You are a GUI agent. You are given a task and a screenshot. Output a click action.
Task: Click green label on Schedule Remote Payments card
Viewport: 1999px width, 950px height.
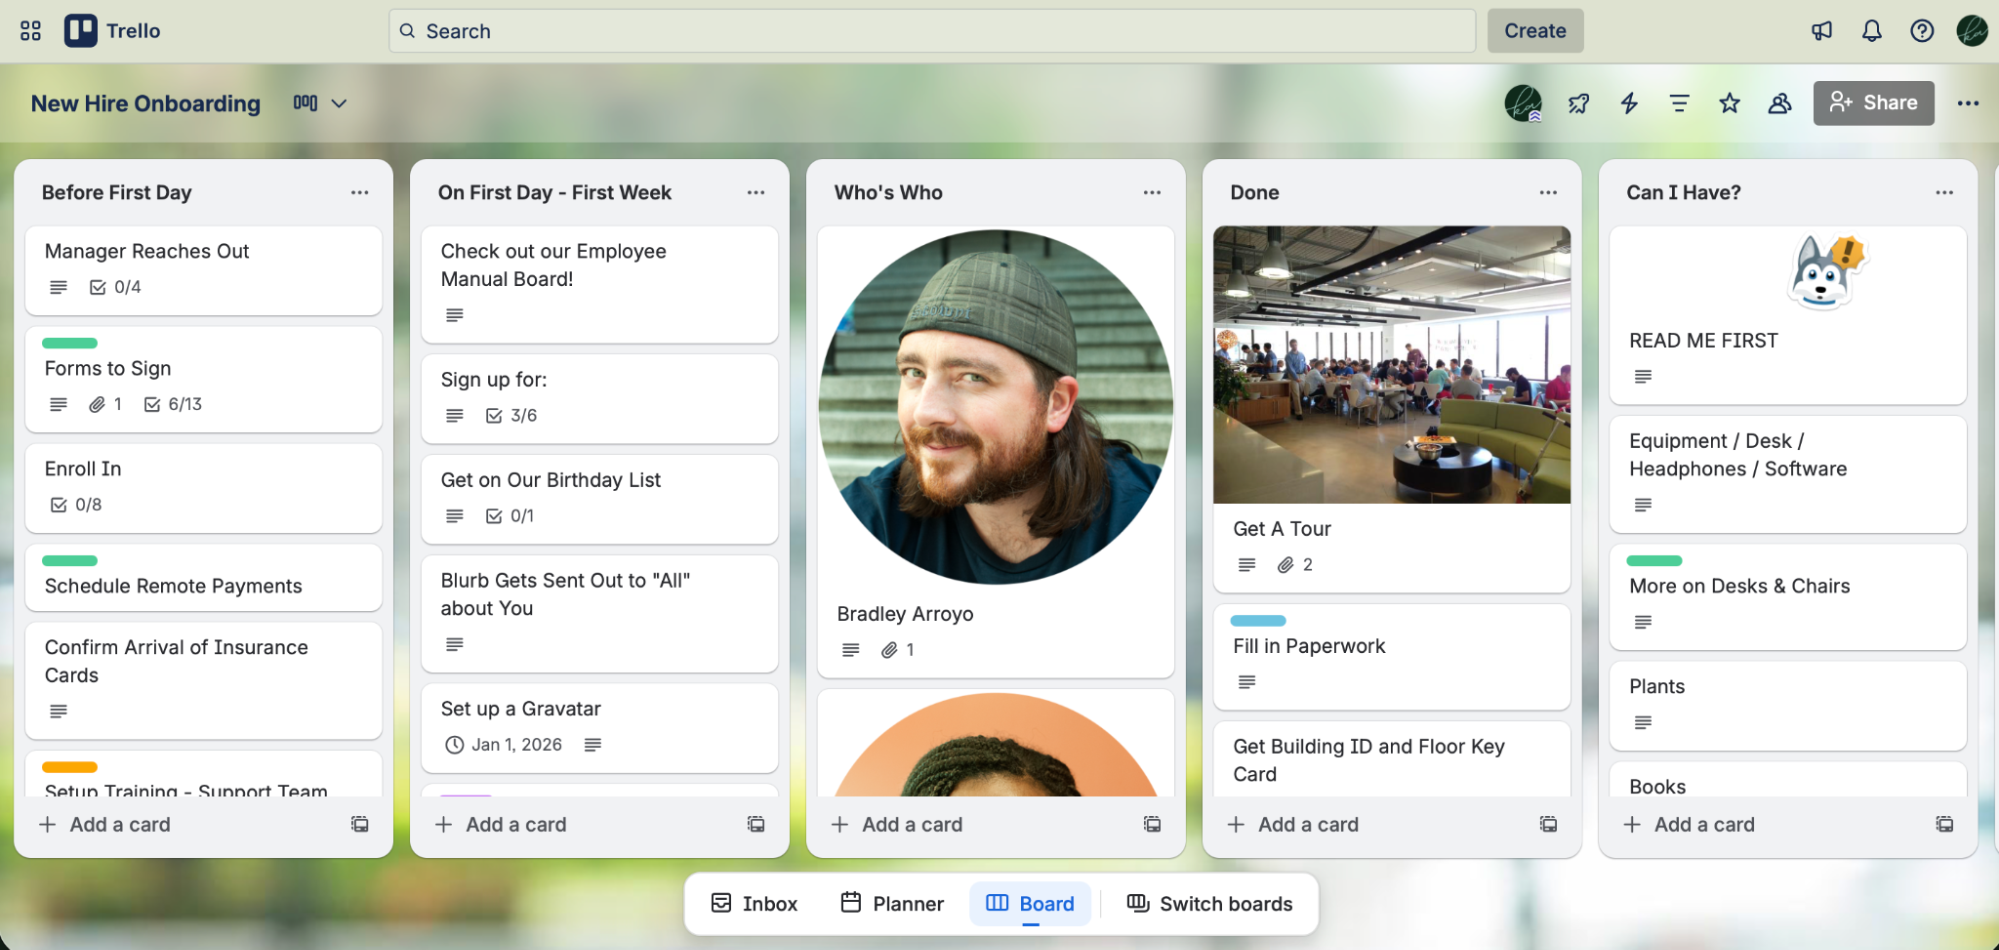[x=69, y=561]
